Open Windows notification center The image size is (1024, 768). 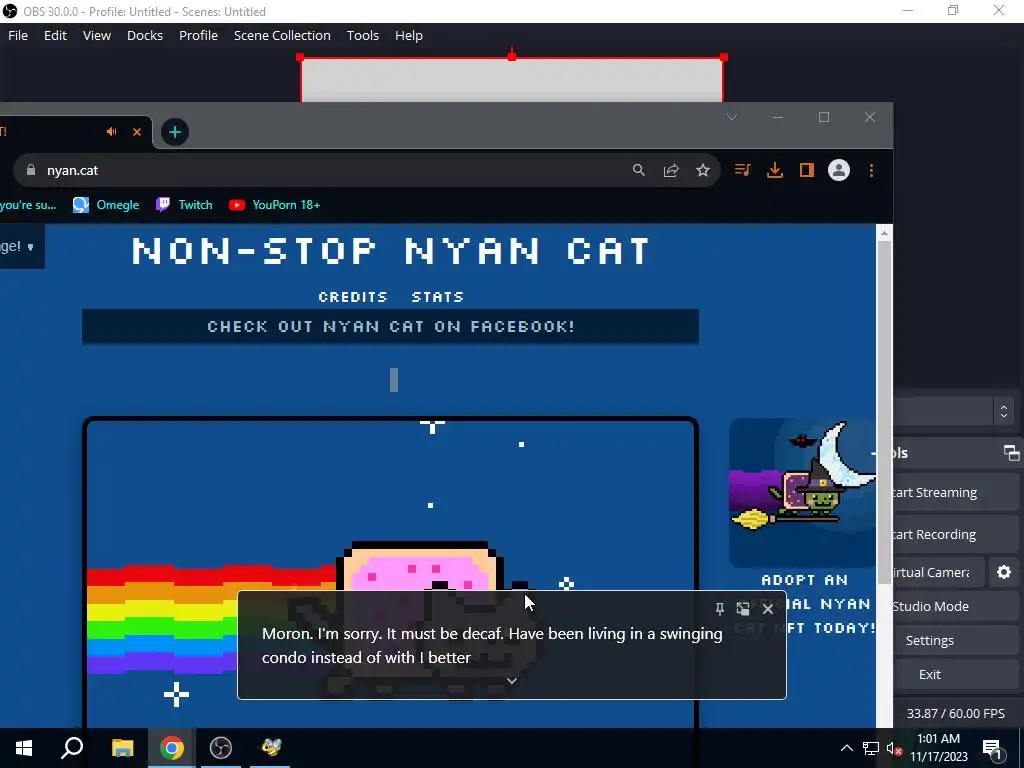[992, 748]
